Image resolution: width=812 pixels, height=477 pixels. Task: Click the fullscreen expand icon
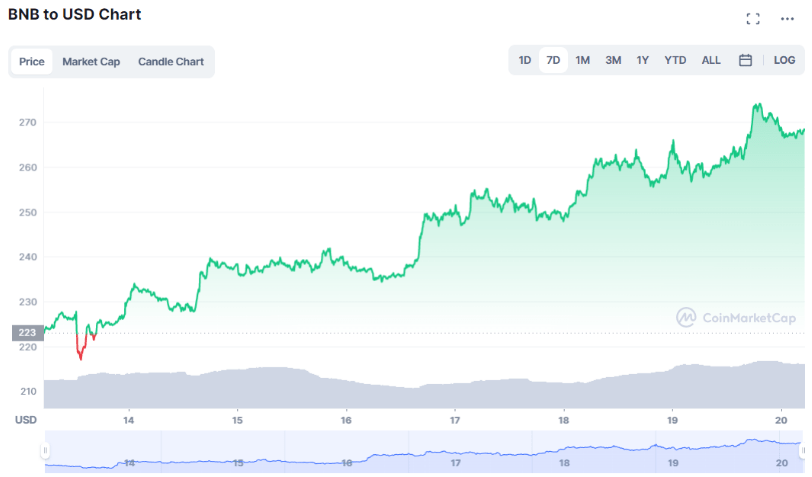pos(753,19)
